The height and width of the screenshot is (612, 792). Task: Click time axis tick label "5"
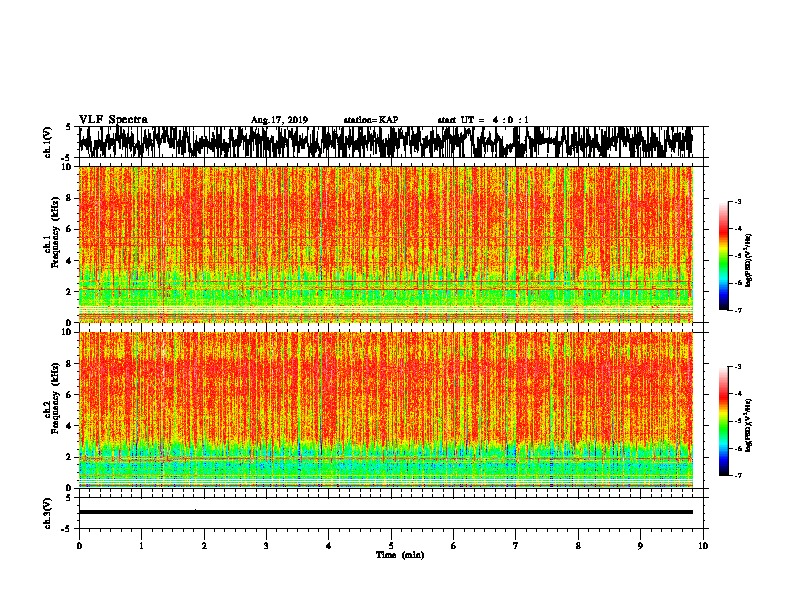point(391,546)
